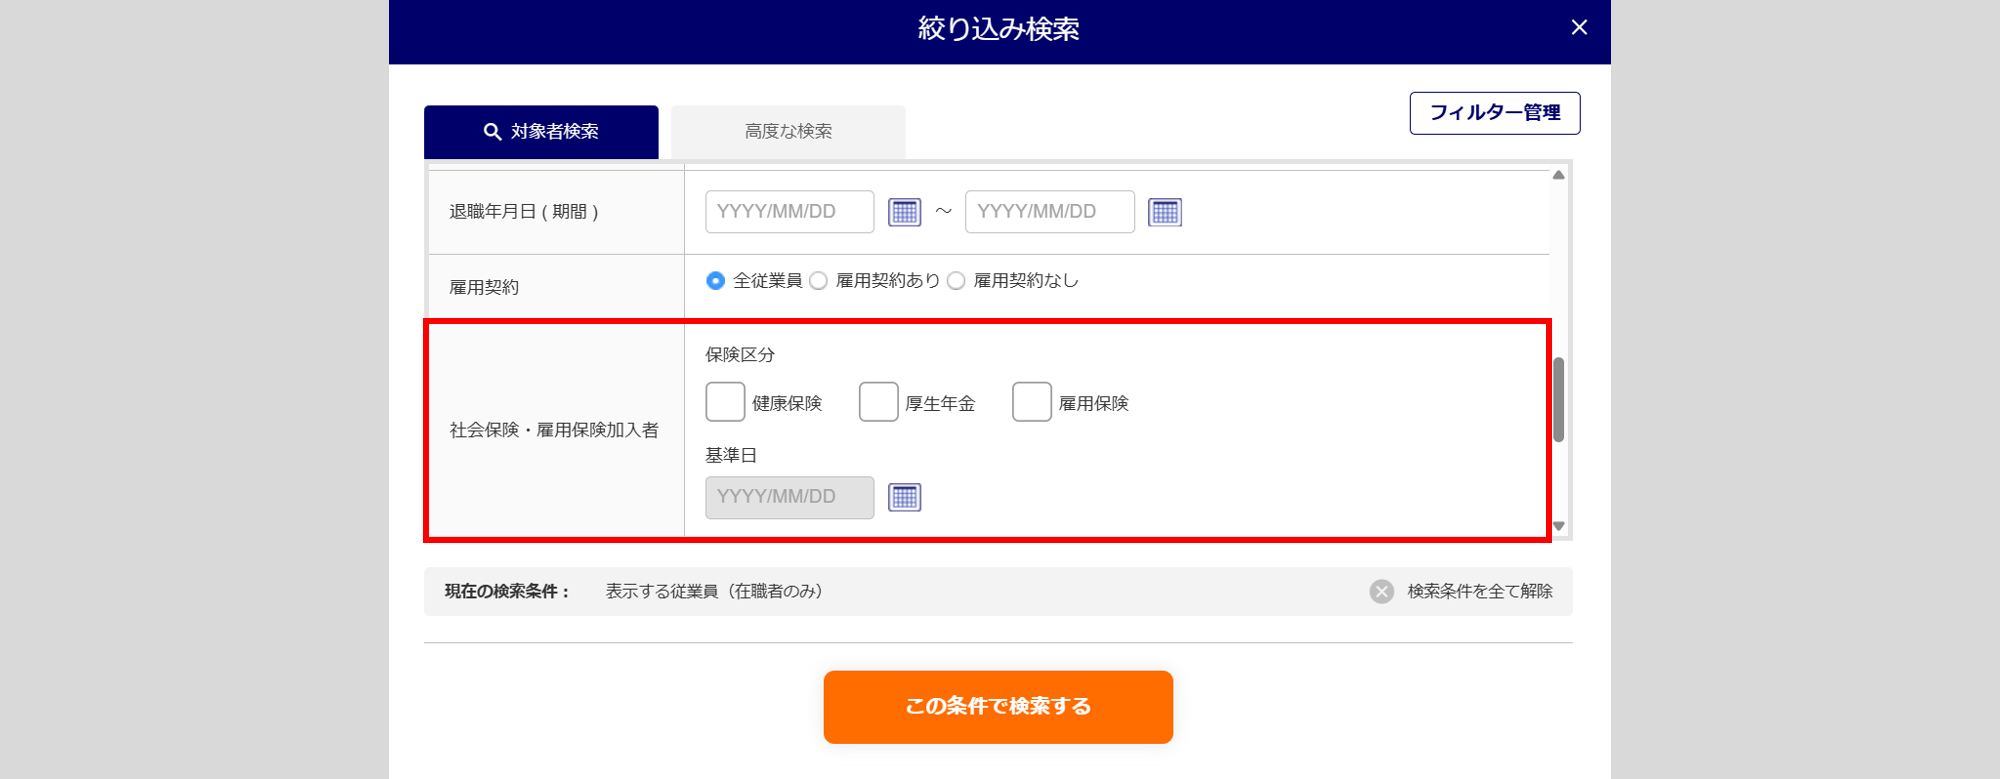Switch to the 高度な検索 tab
2000x779 pixels.
point(788,132)
